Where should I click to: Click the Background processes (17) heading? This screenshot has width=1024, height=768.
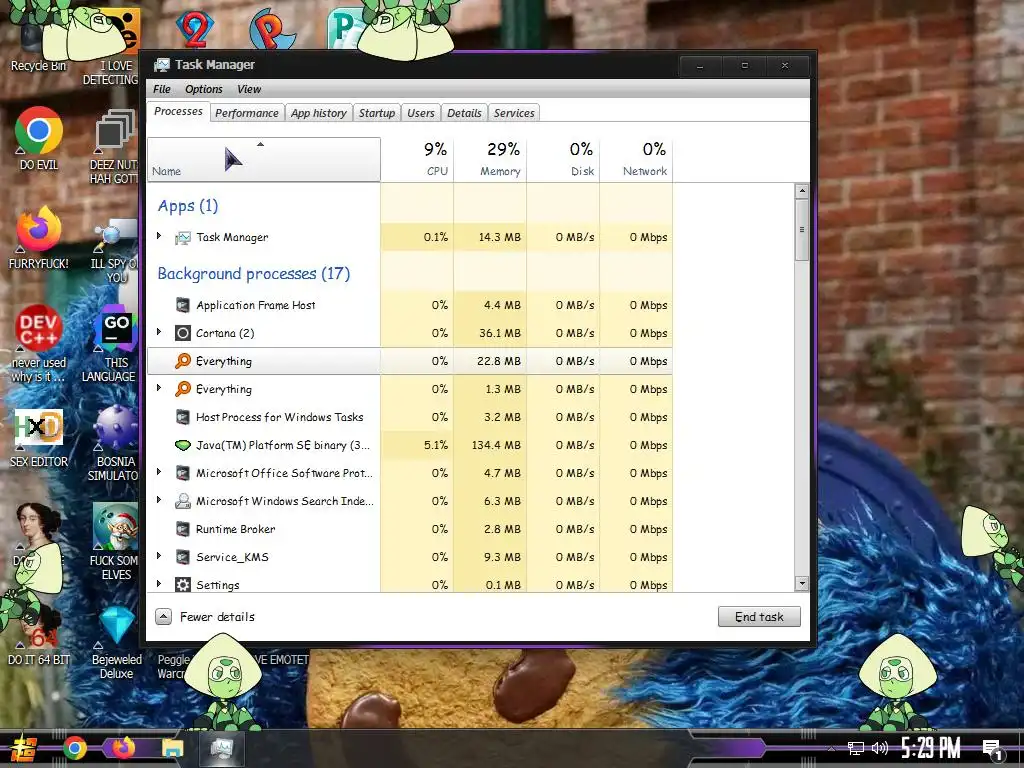(253, 274)
